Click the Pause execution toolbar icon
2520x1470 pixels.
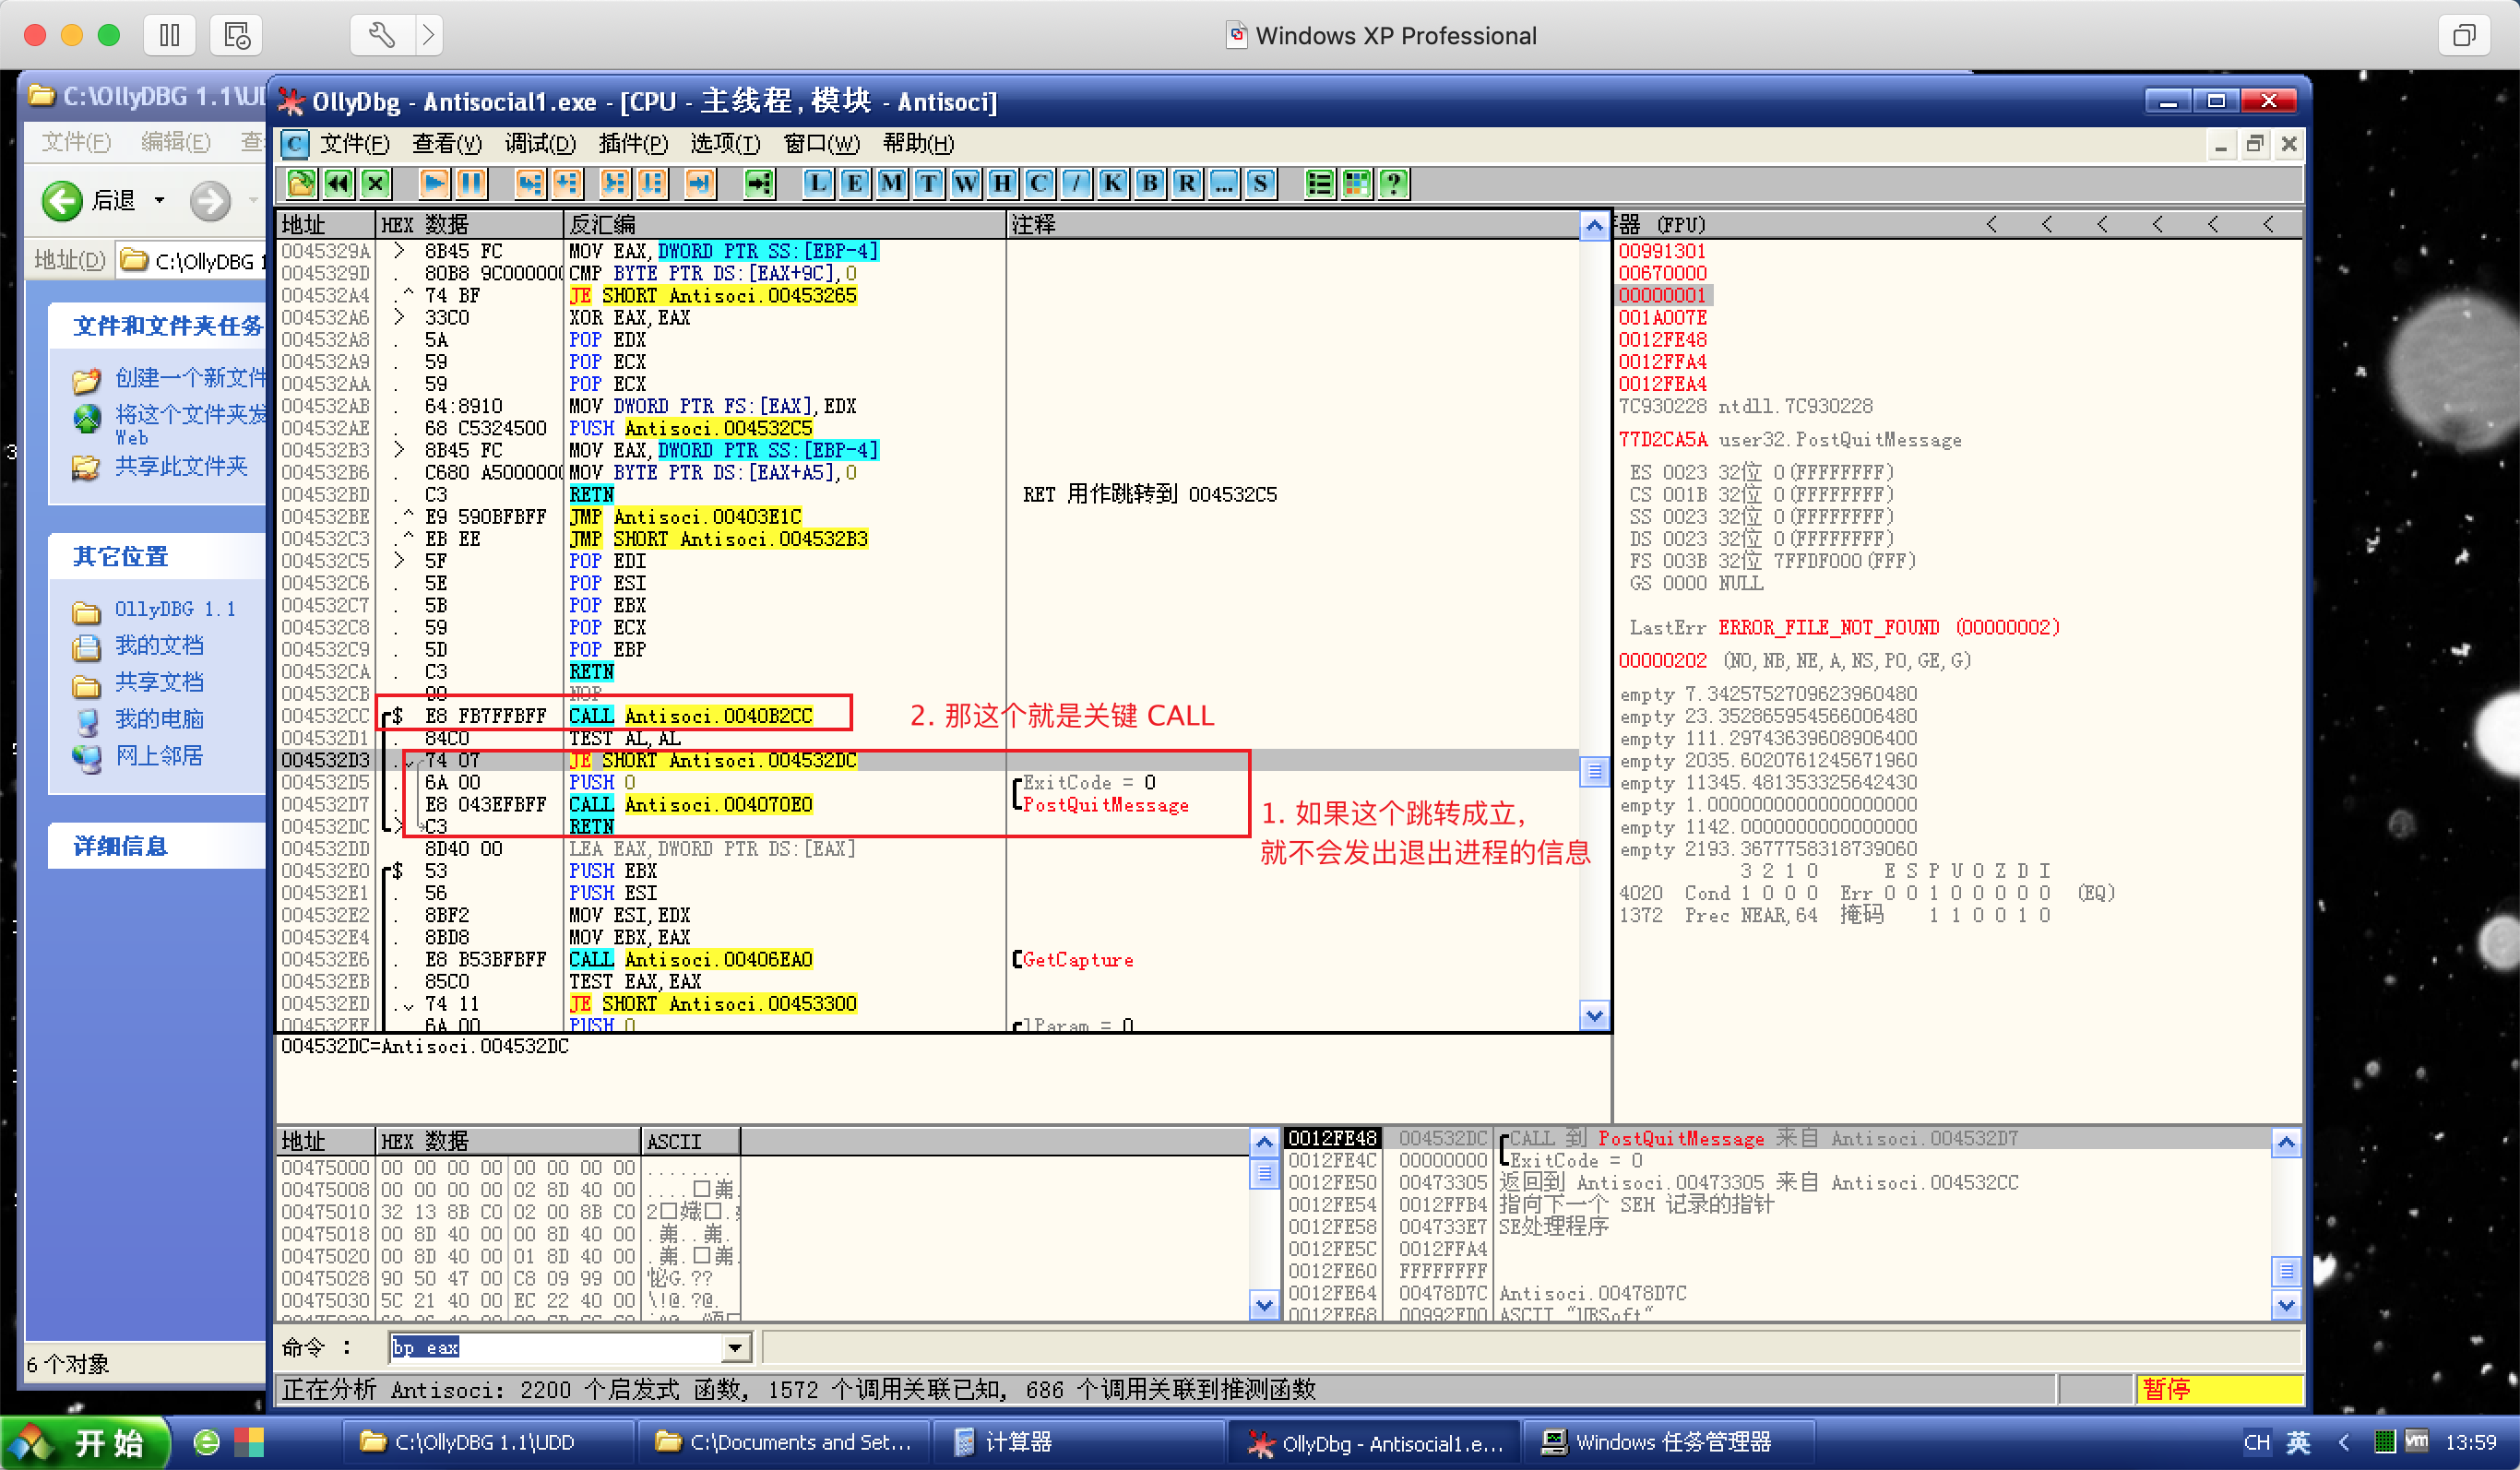(470, 183)
